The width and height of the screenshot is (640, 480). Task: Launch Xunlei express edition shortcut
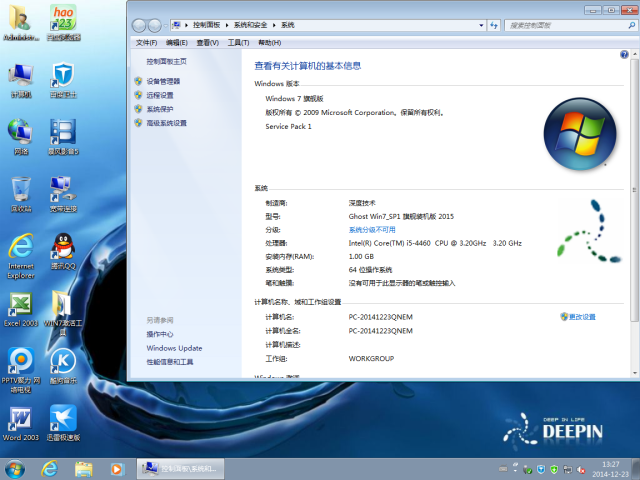[63, 423]
